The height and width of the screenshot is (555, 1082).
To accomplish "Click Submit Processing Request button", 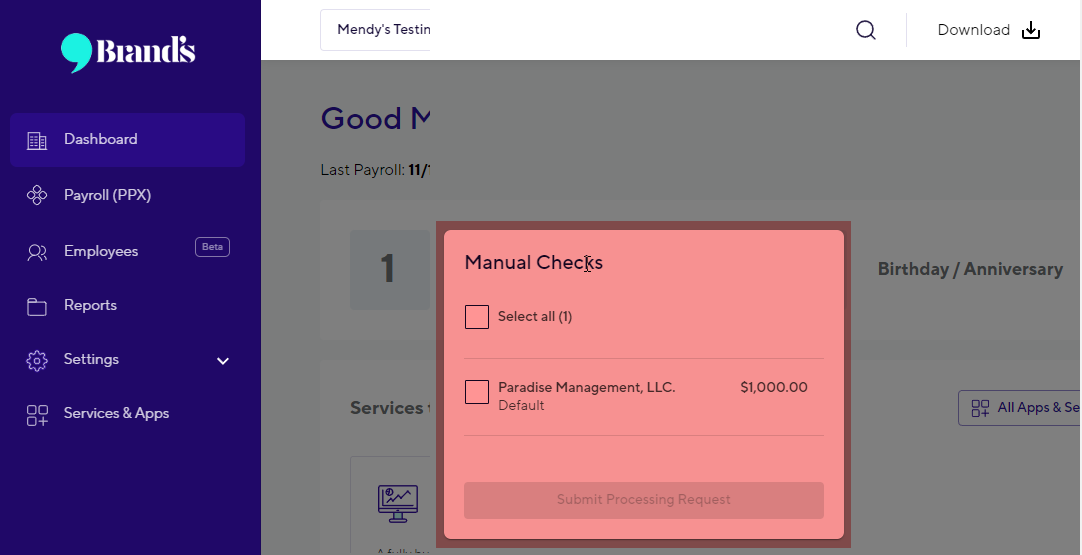I will pos(644,500).
